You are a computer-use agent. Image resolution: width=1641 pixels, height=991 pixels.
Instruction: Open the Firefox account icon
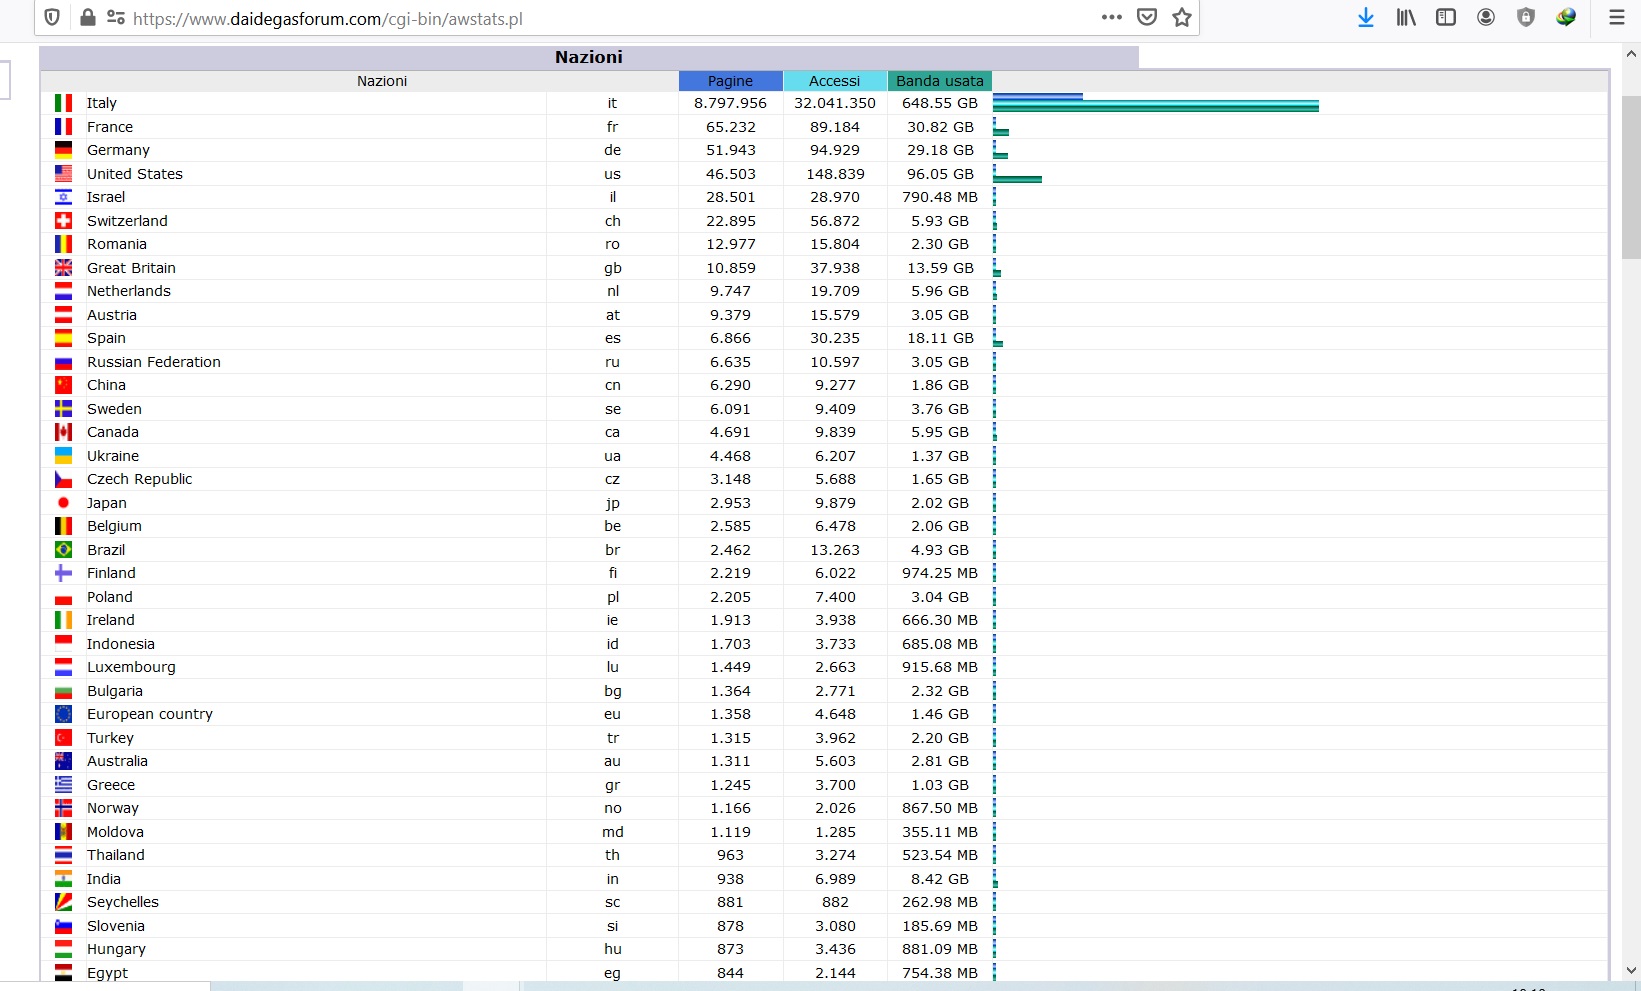tap(1486, 17)
